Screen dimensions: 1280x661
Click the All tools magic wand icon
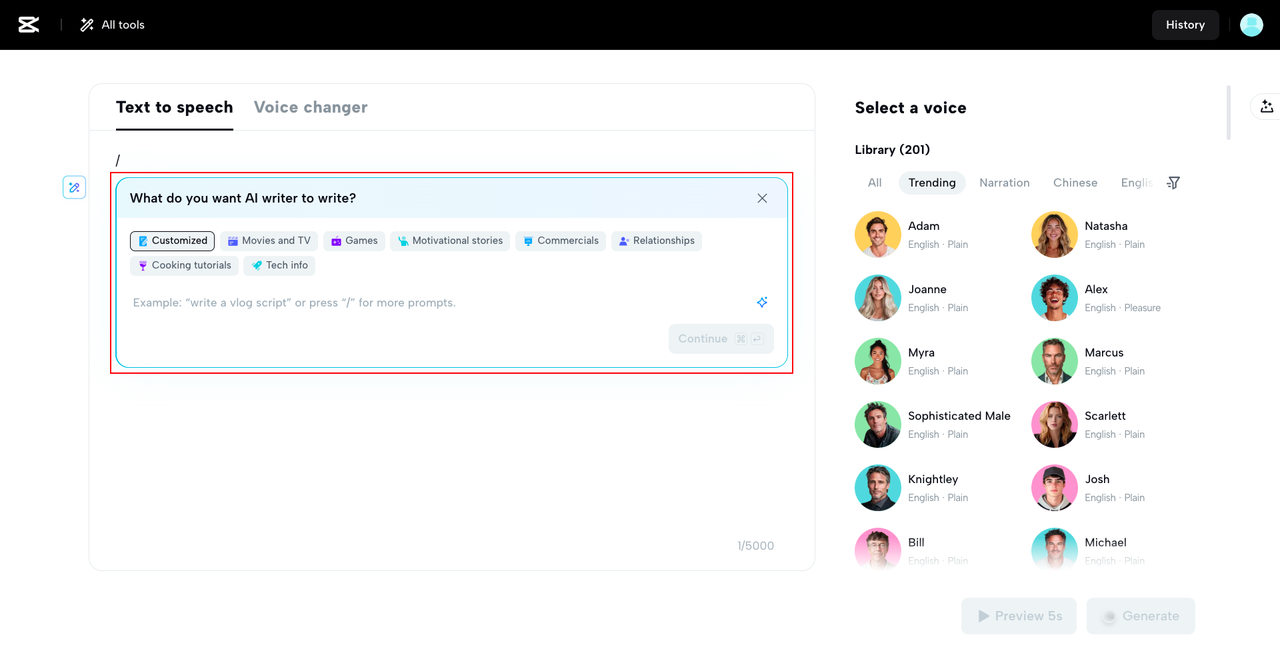pyautogui.click(x=86, y=24)
